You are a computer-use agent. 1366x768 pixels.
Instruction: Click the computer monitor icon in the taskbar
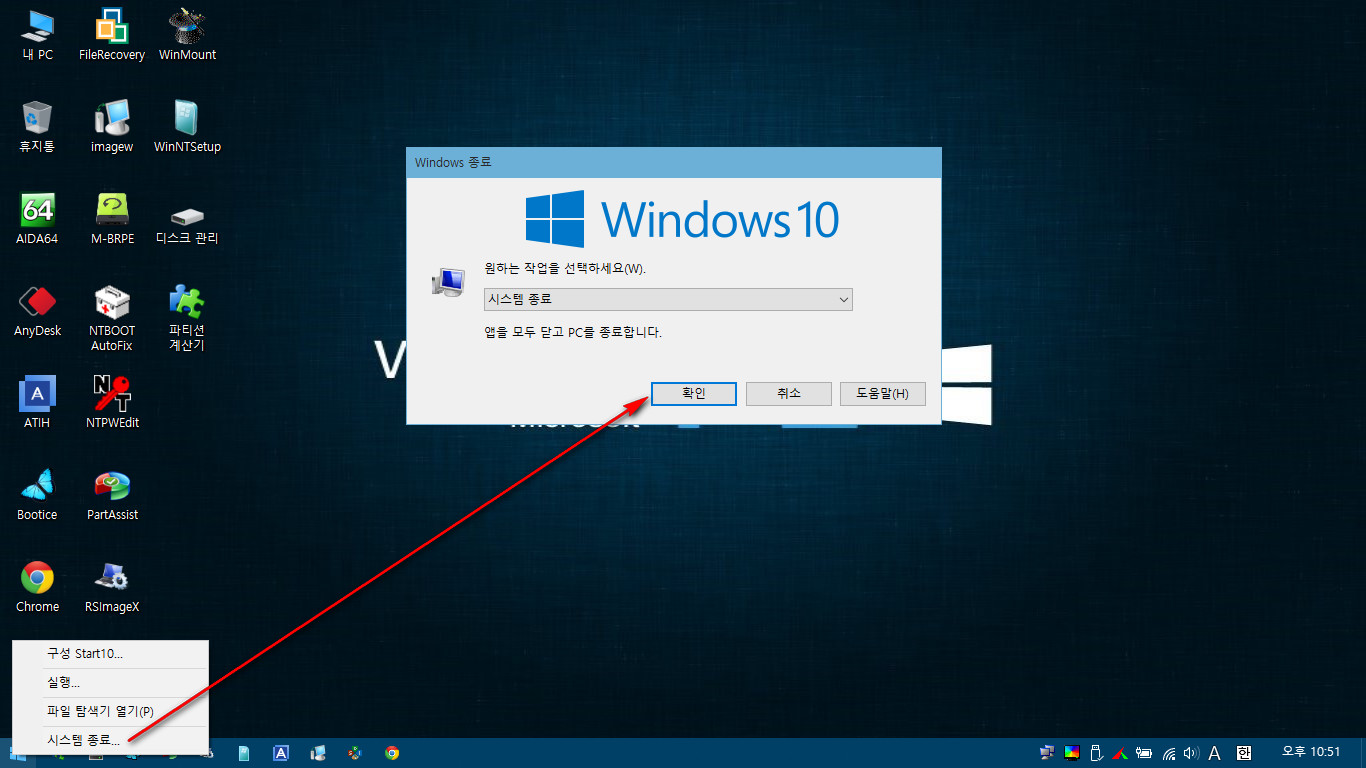[x=318, y=753]
